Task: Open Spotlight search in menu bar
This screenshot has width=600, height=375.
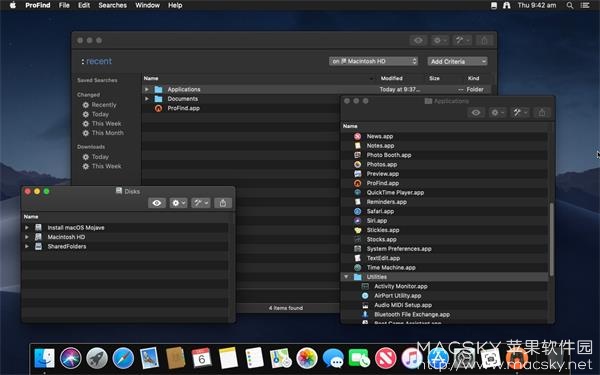Action: [570, 5]
